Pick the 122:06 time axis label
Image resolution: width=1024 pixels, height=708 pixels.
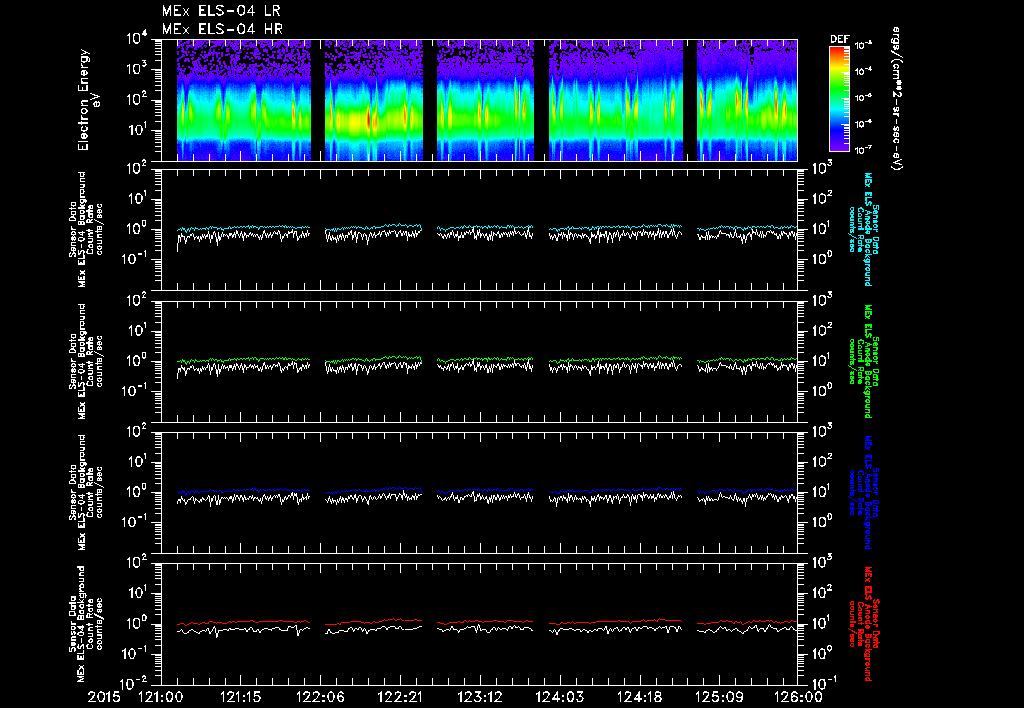319,695
